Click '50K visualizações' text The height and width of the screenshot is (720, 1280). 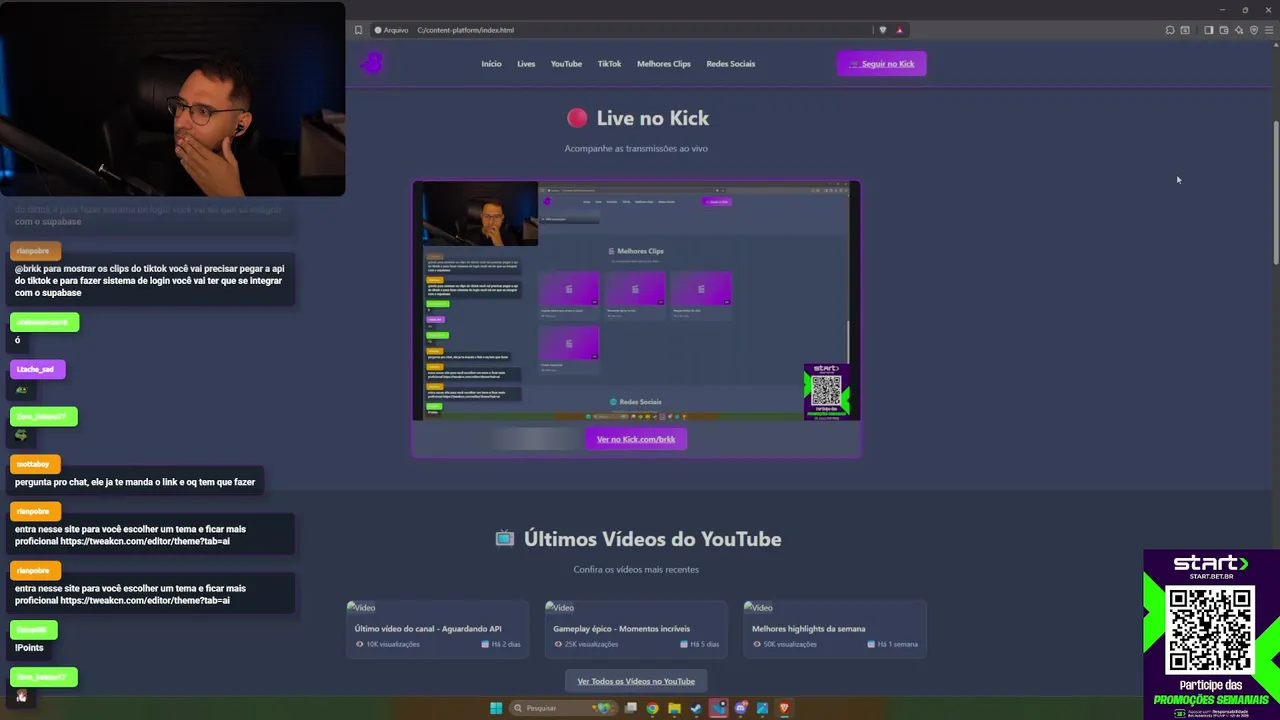(791, 644)
